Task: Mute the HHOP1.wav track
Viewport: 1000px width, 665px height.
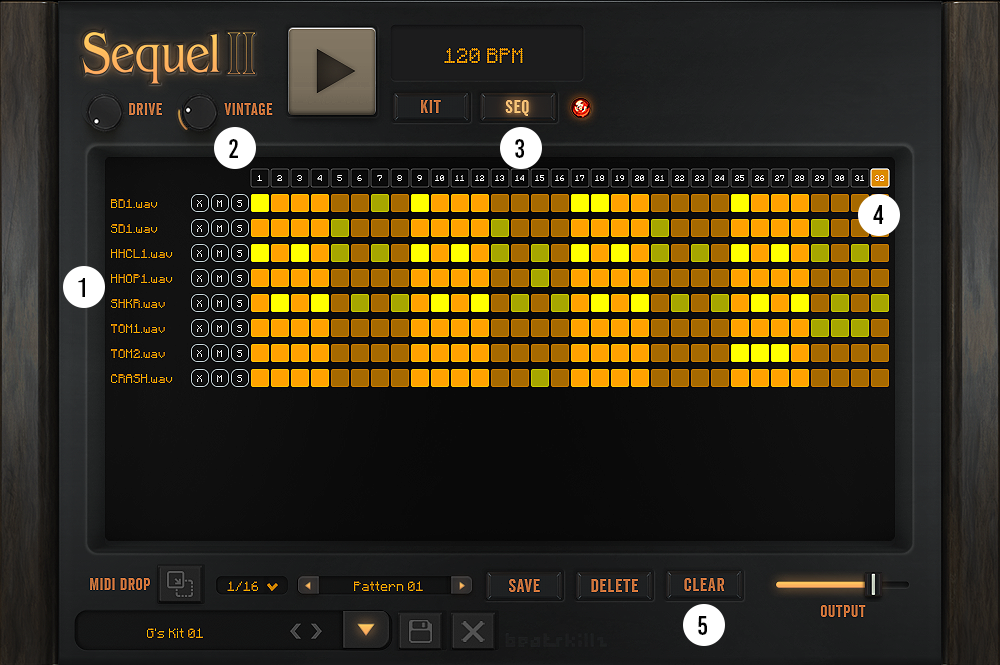Action: click(x=219, y=278)
